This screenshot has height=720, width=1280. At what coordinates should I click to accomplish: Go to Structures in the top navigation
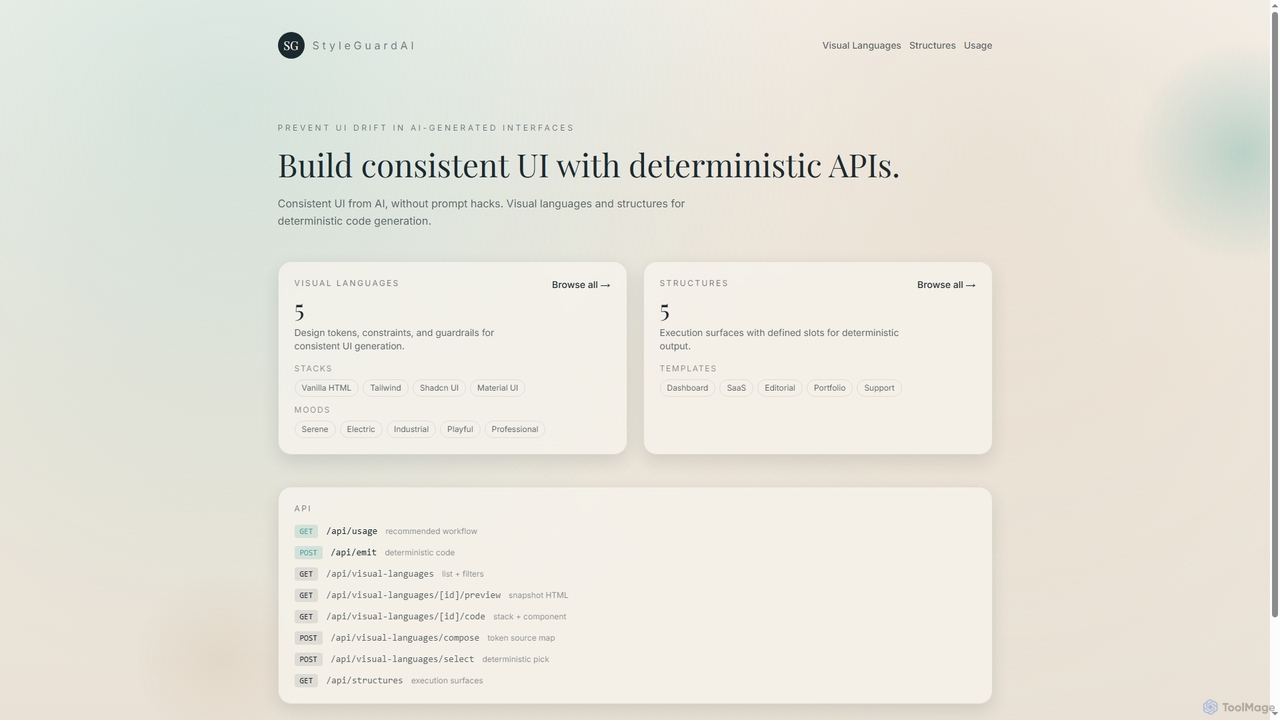[932, 46]
